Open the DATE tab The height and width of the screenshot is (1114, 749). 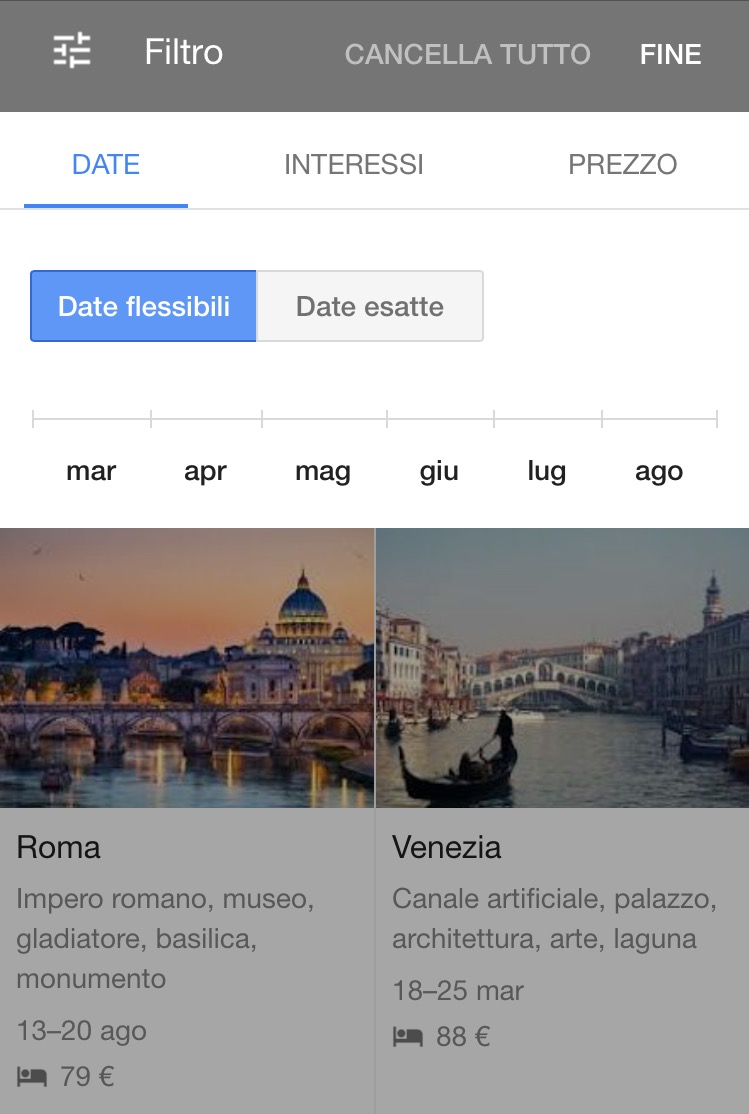pyautogui.click(x=106, y=165)
